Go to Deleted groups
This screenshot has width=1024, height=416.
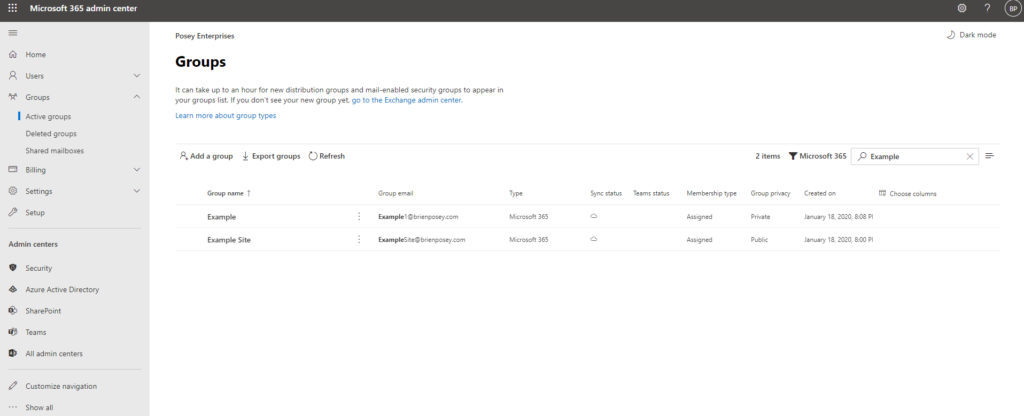(x=51, y=133)
